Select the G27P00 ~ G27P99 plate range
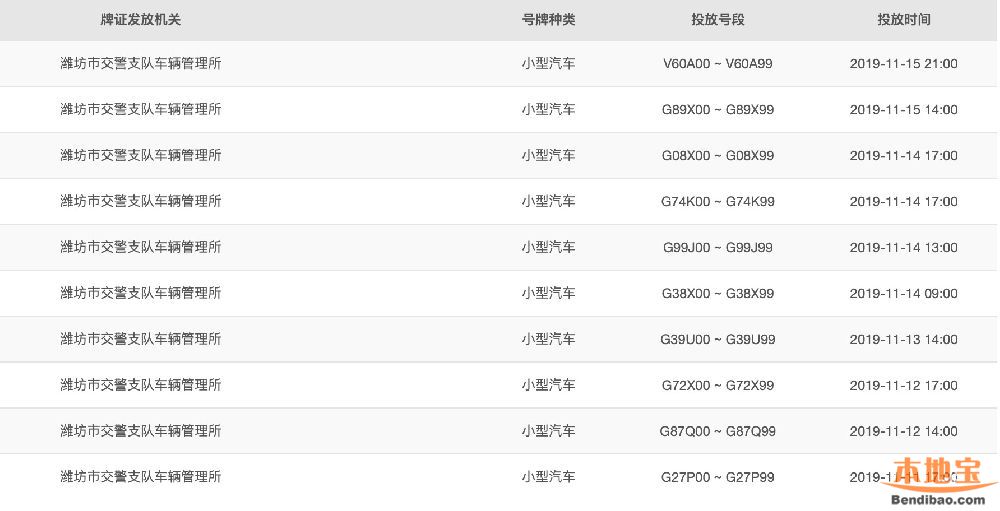Viewport: 1000px width, 511px height. (x=718, y=477)
